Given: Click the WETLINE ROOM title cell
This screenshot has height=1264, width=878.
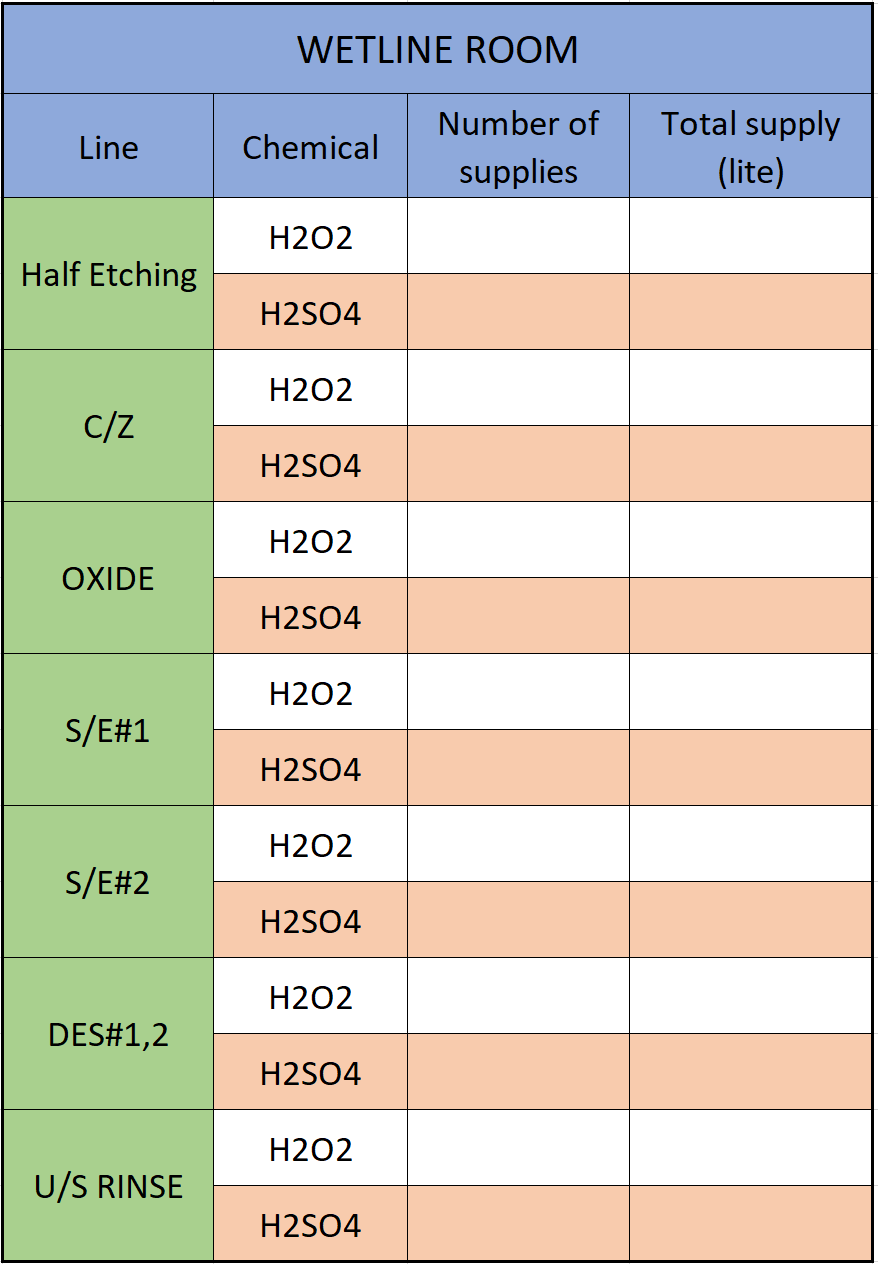Looking at the screenshot, I should (x=438, y=50).
